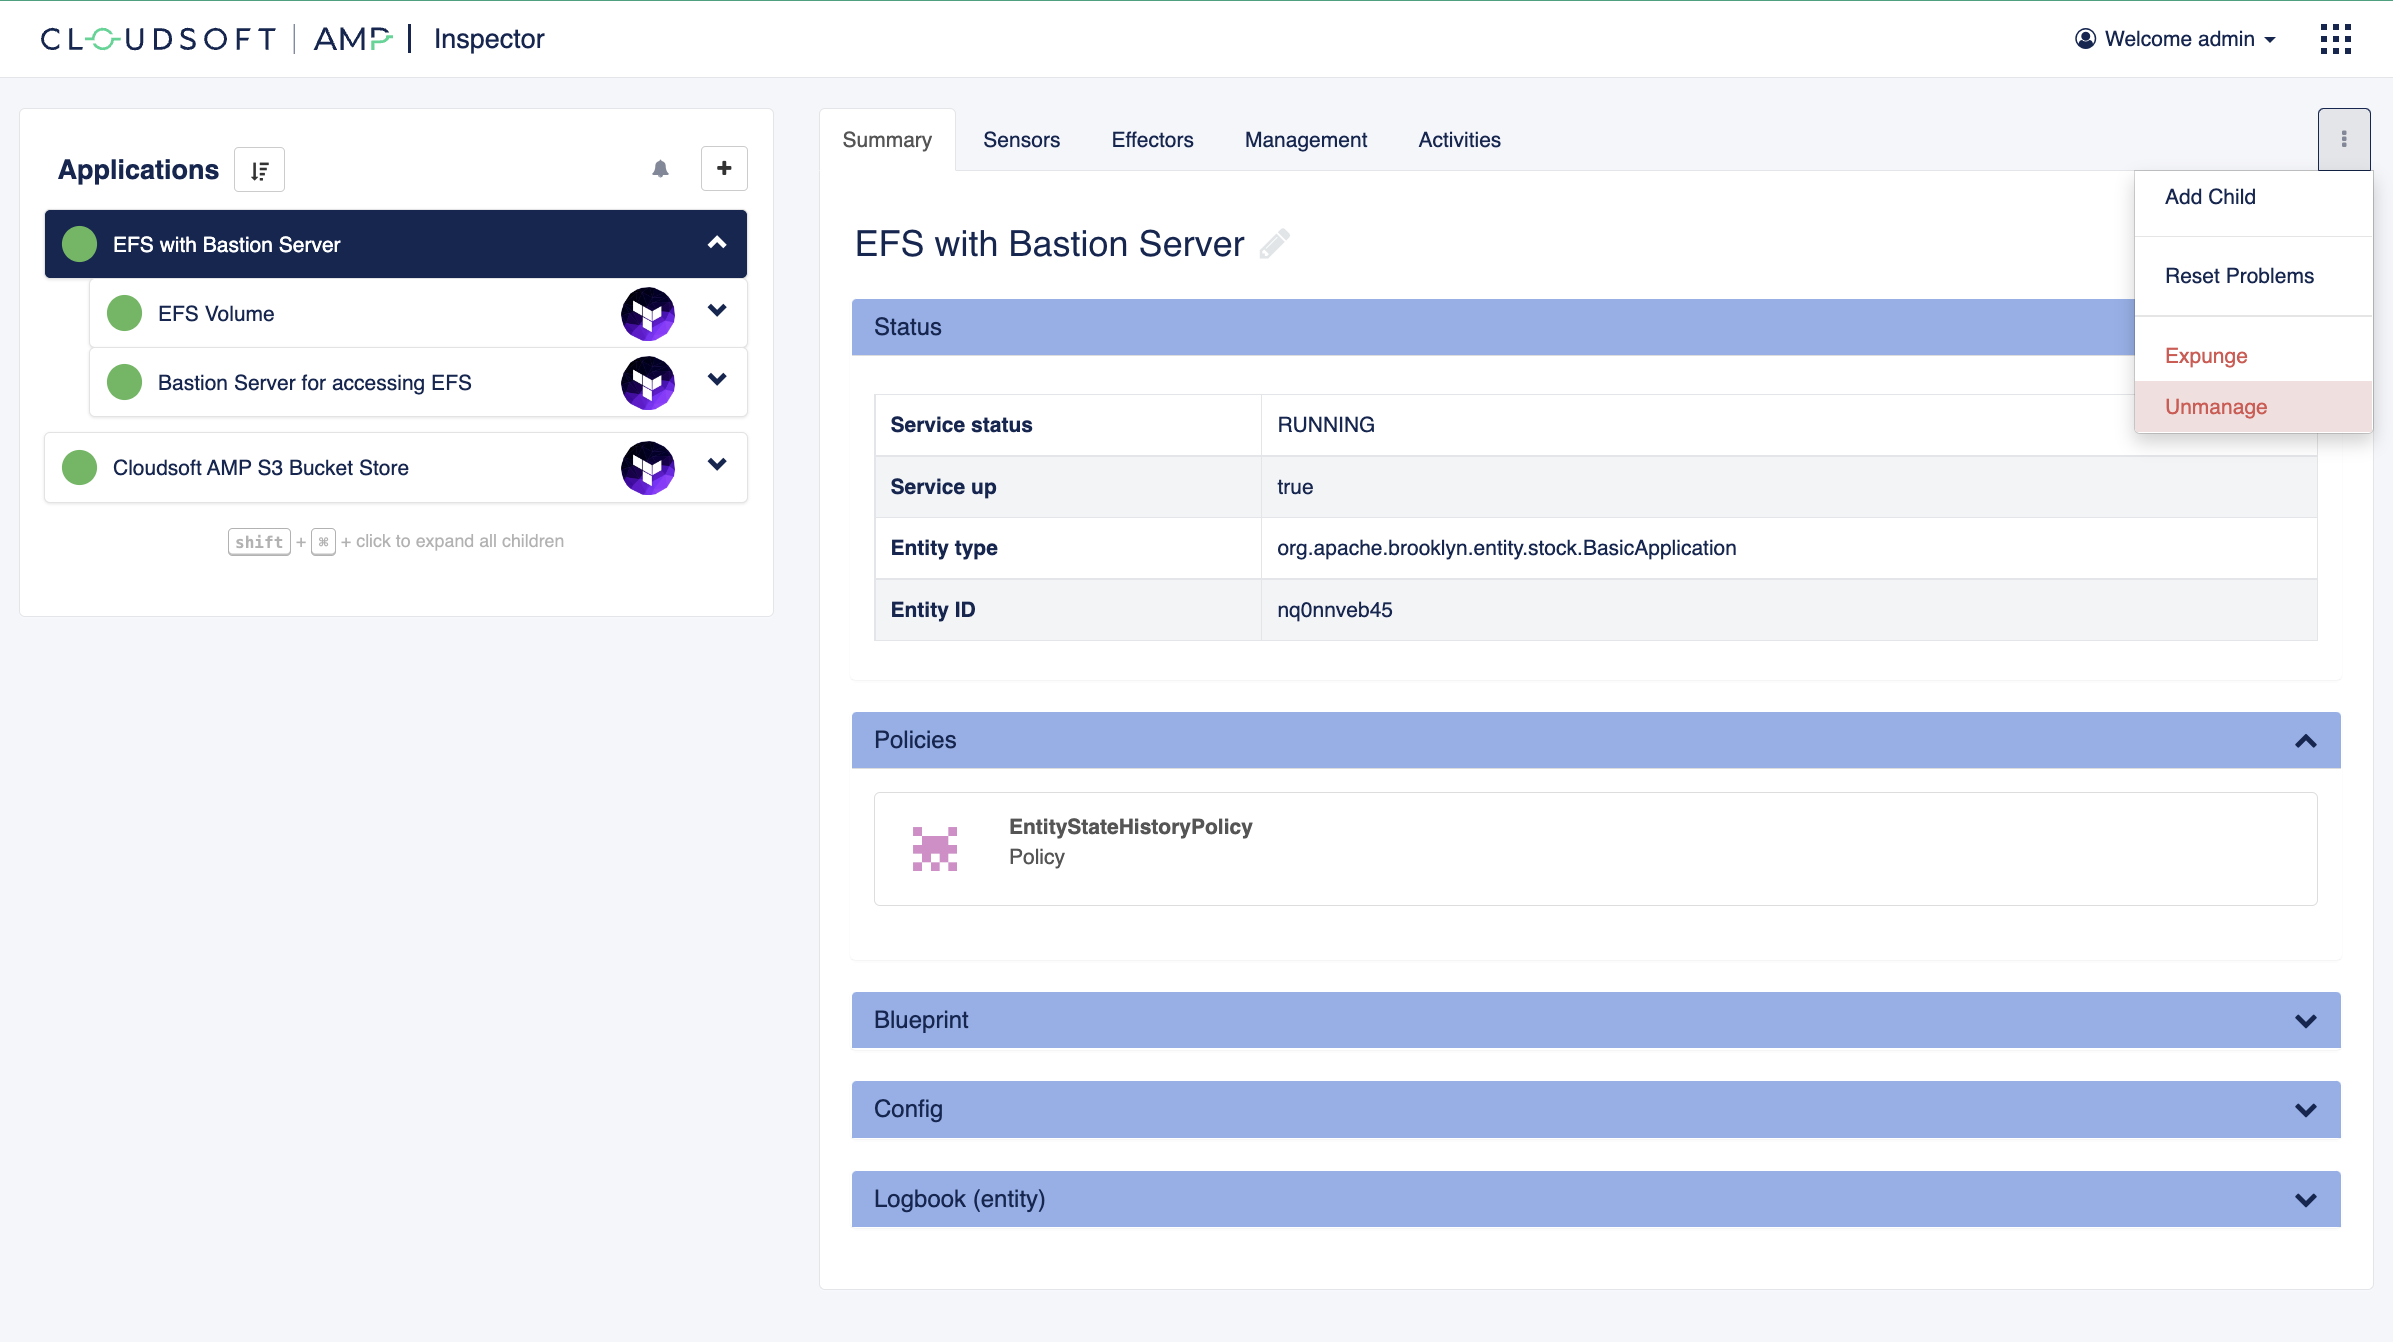Switch to the Sensors tab
Screen dimensions: 2393x1342
click(x=1021, y=140)
